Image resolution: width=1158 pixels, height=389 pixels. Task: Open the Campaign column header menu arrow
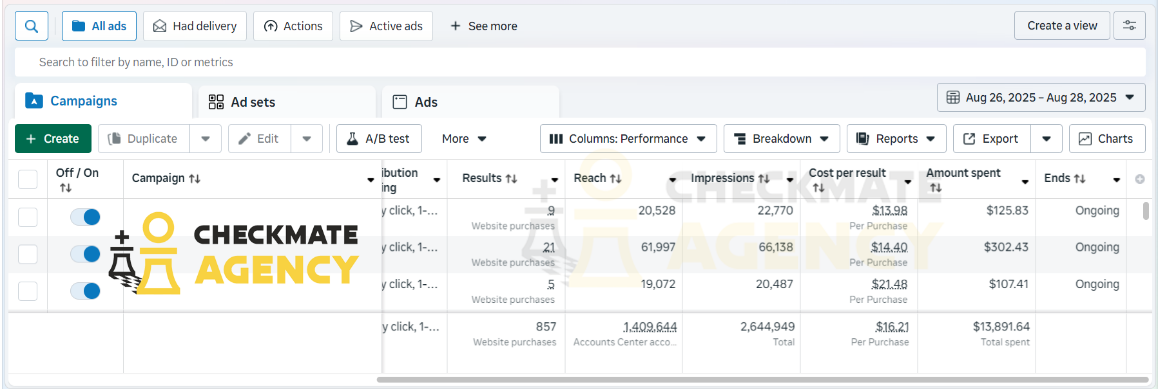pyautogui.click(x=371, y=180)
